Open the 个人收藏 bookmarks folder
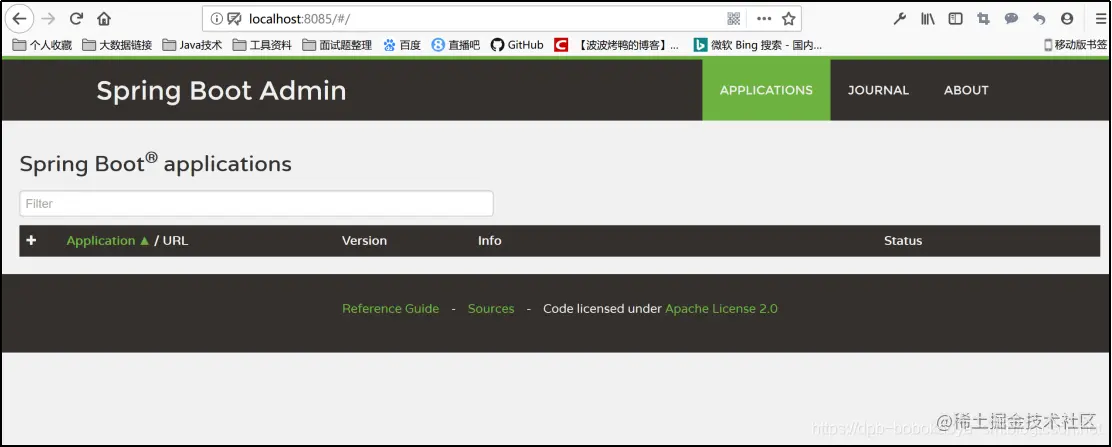 pyautogui.click(x=42, y=45)
